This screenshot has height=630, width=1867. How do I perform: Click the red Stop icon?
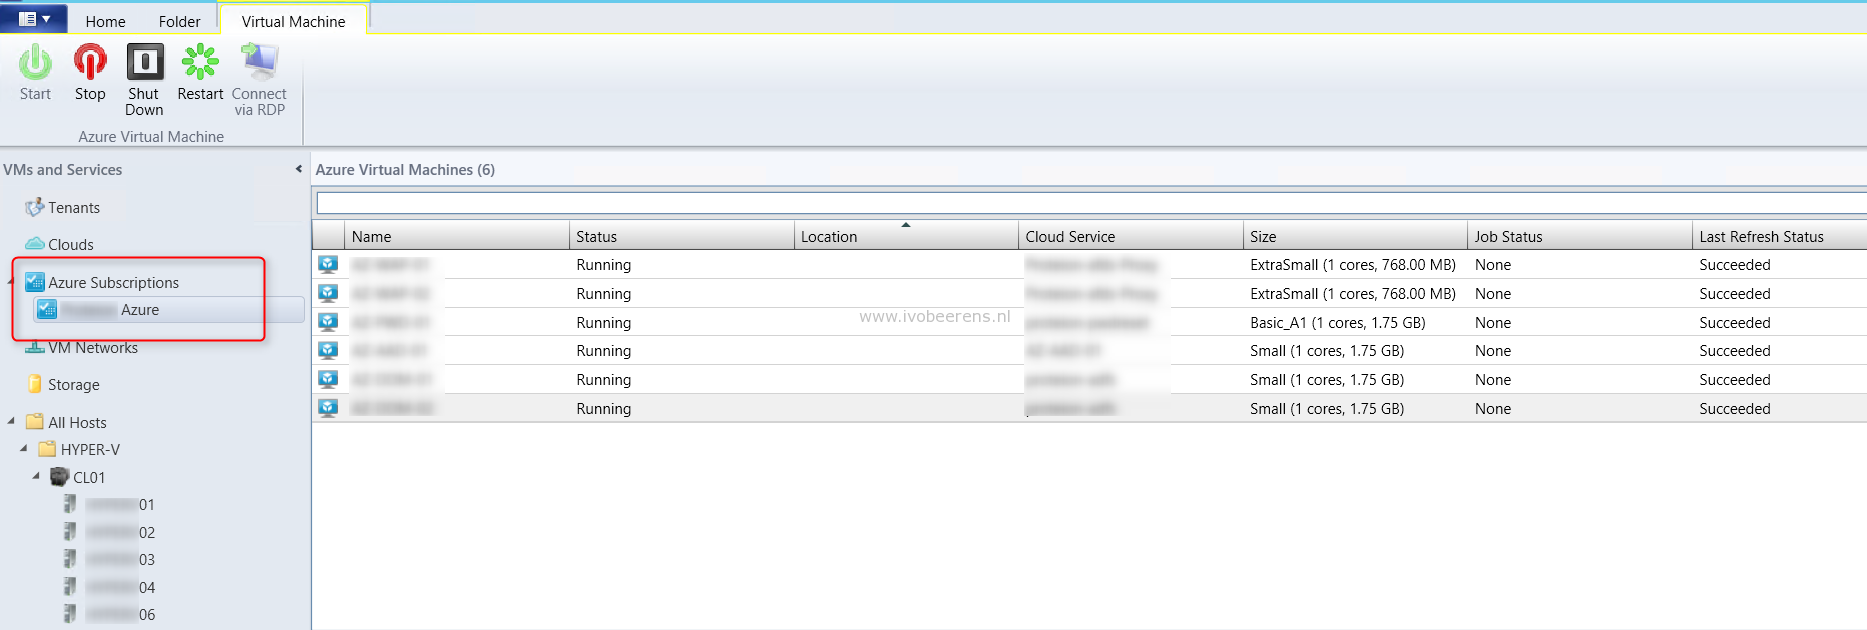(x=90, y=62)
